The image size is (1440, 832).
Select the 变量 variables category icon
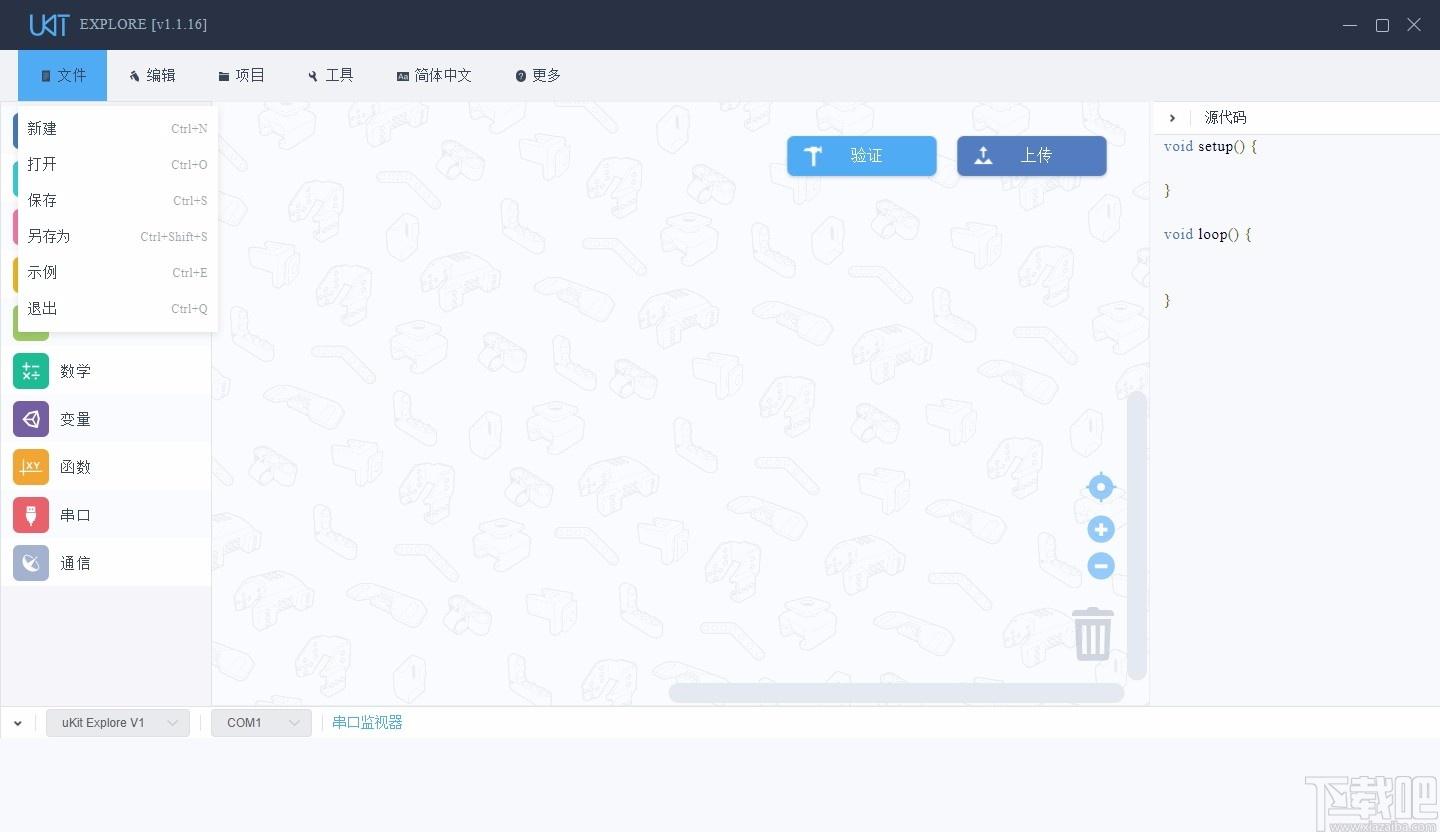(x=31, y=419)
